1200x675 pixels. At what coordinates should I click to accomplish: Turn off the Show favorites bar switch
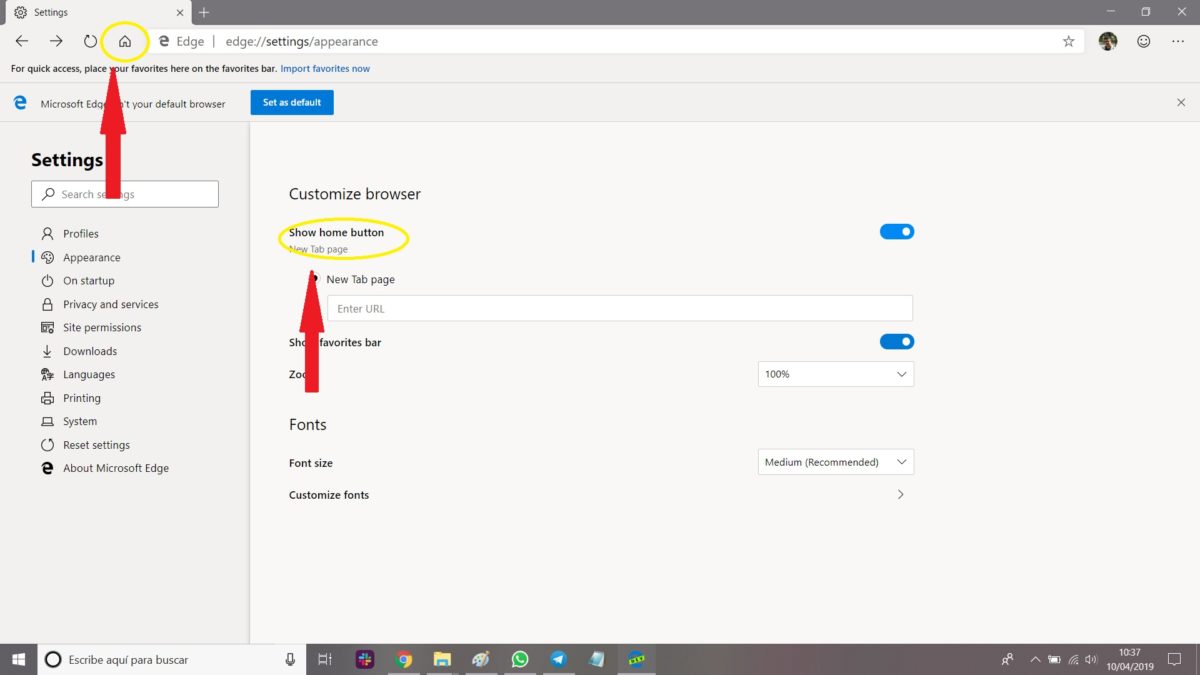[x=896, y=342]
